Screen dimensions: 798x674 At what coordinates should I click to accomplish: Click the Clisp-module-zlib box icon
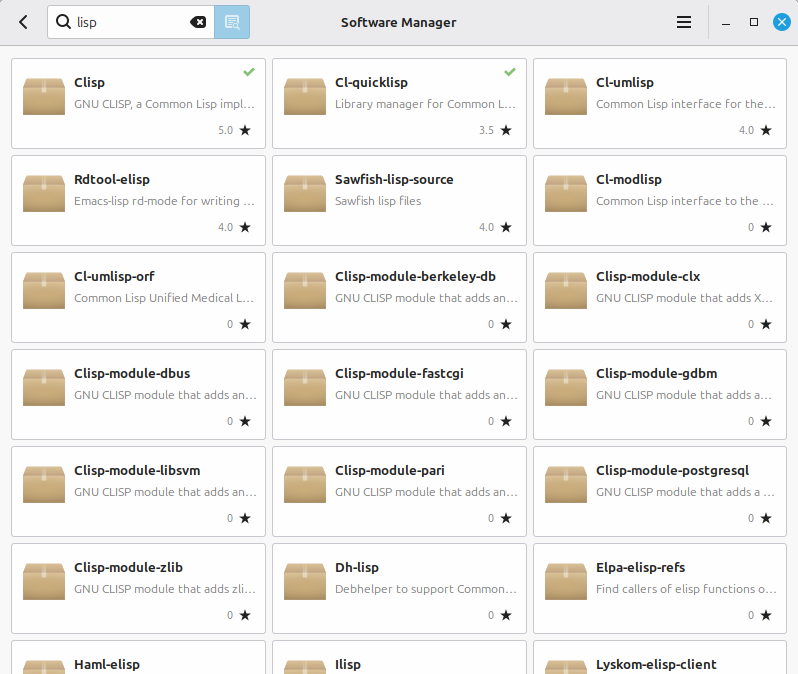(x=44, y=581)
